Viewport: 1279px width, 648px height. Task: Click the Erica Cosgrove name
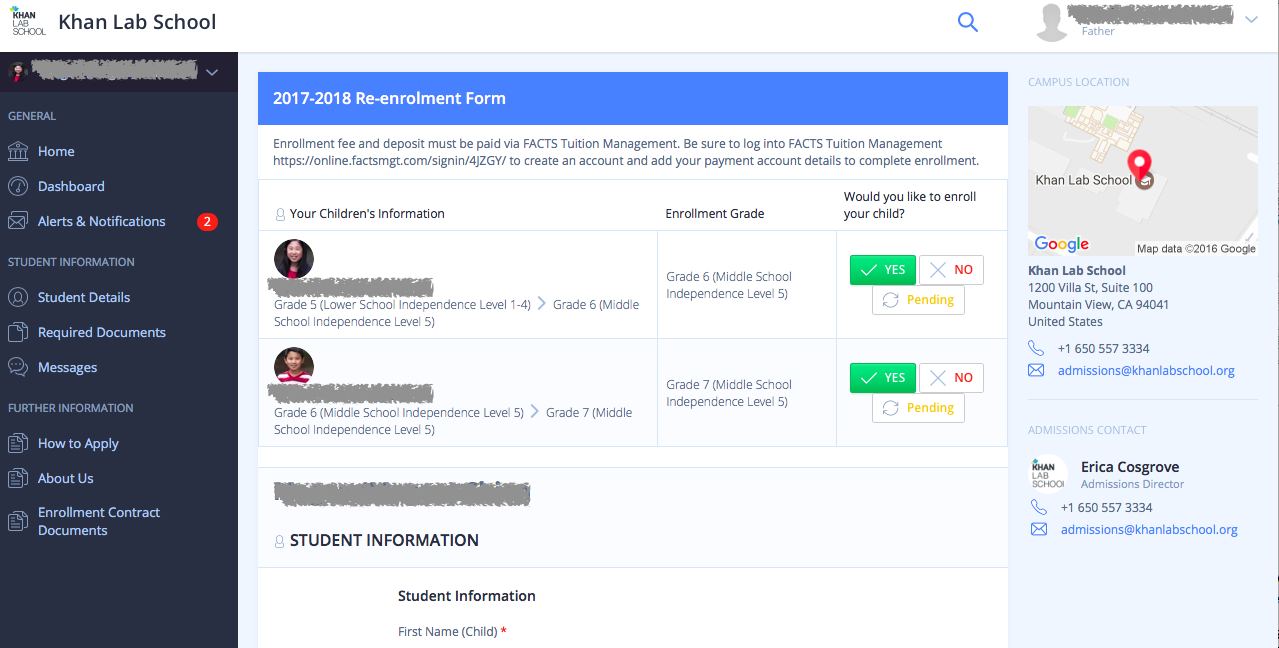[x=1130, y=467]
